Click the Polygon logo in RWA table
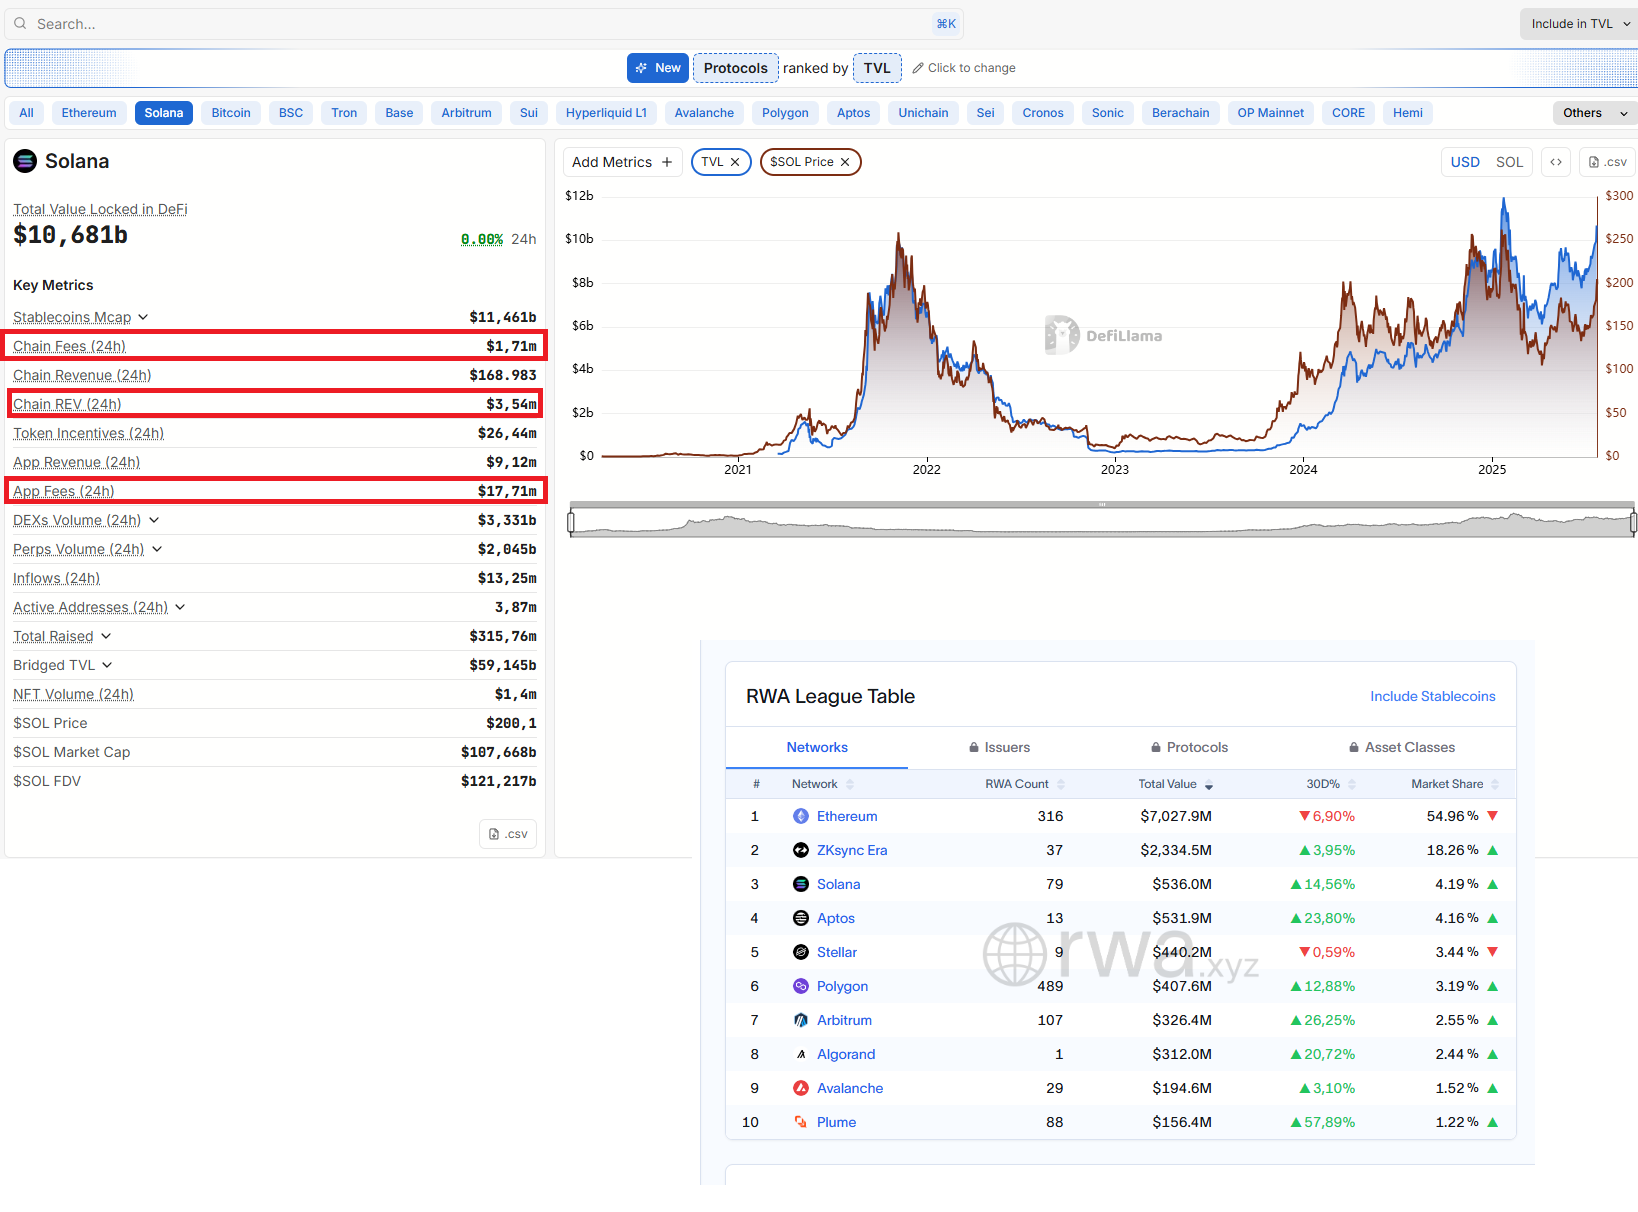 pos(801,986)
